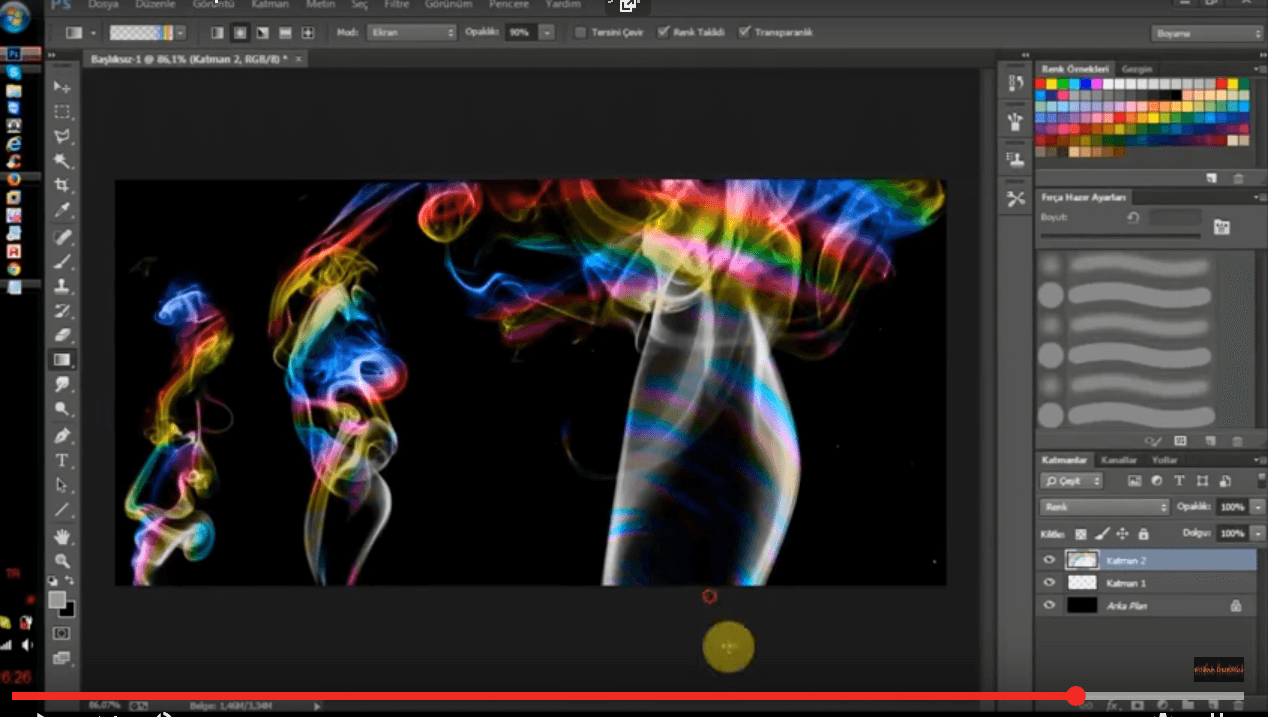Switch to the Kanallar tab
1268x717 pixels.
[x=1118, y=460]
